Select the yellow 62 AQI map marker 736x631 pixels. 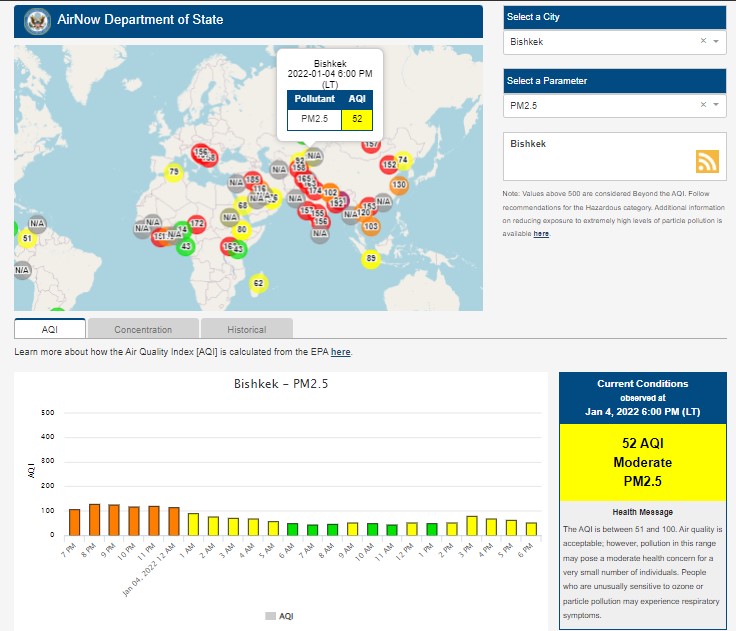pyautogui.click(x=258, y=284)
